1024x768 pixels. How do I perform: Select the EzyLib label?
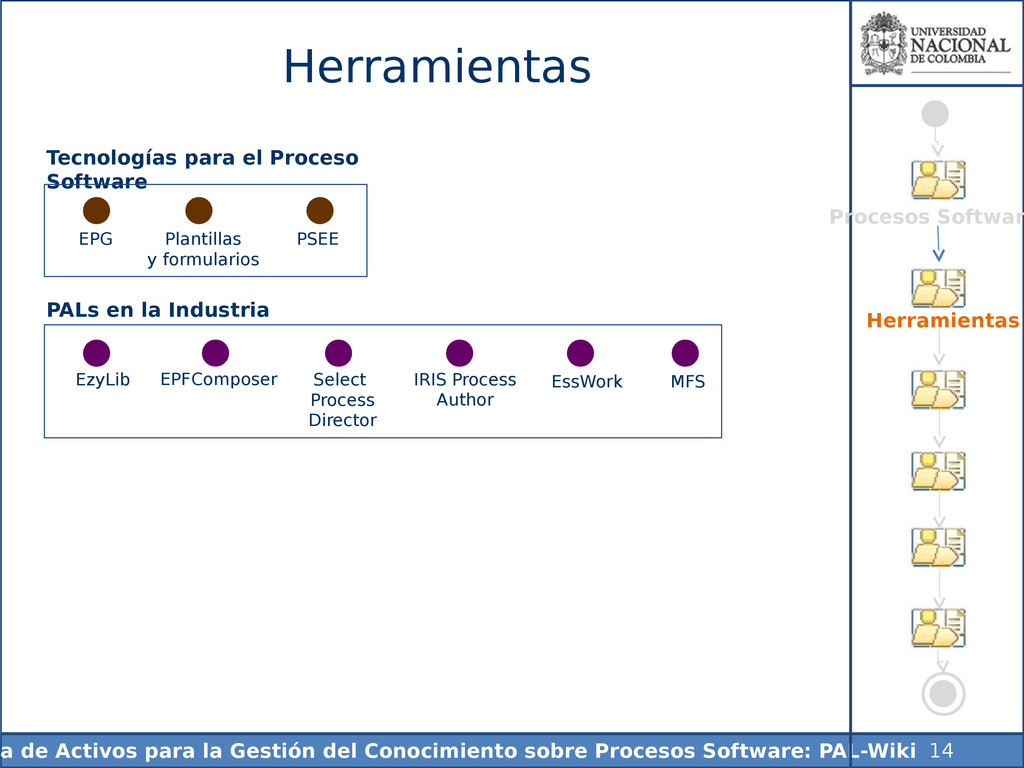click(x=103, y=380)
